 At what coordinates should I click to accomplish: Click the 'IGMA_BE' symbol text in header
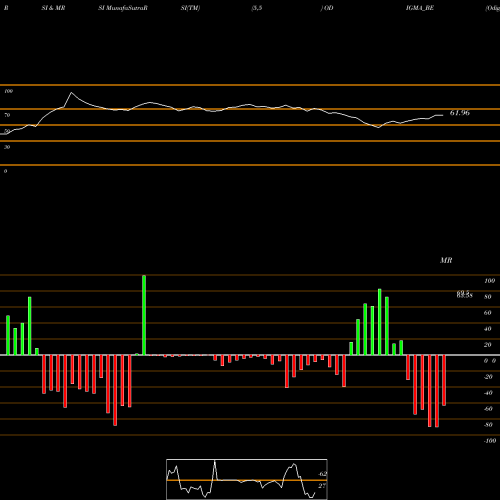pyautogui.click(x=420, y=8)
